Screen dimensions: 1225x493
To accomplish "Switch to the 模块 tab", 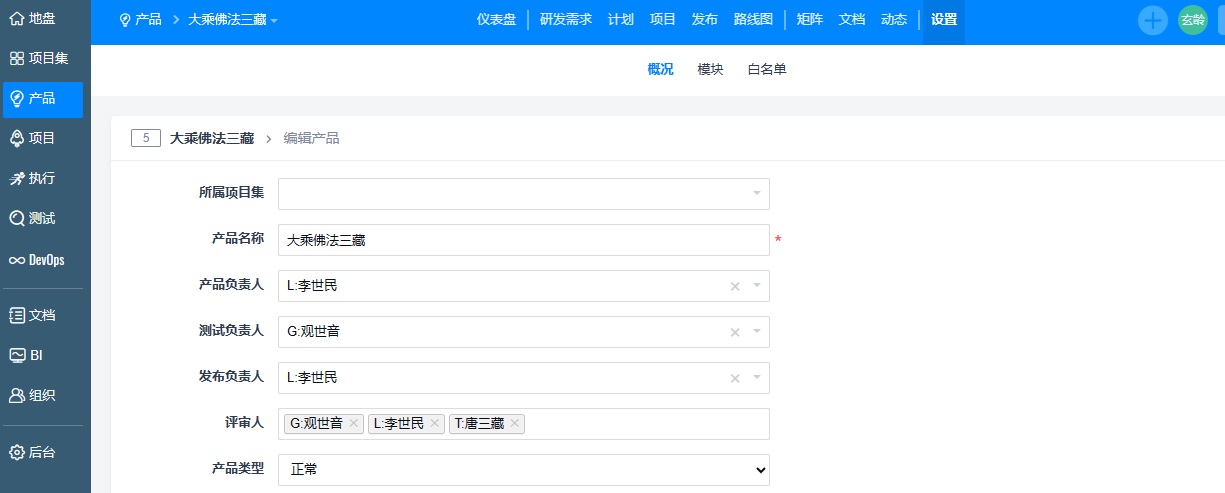I will tap(710, 69).
